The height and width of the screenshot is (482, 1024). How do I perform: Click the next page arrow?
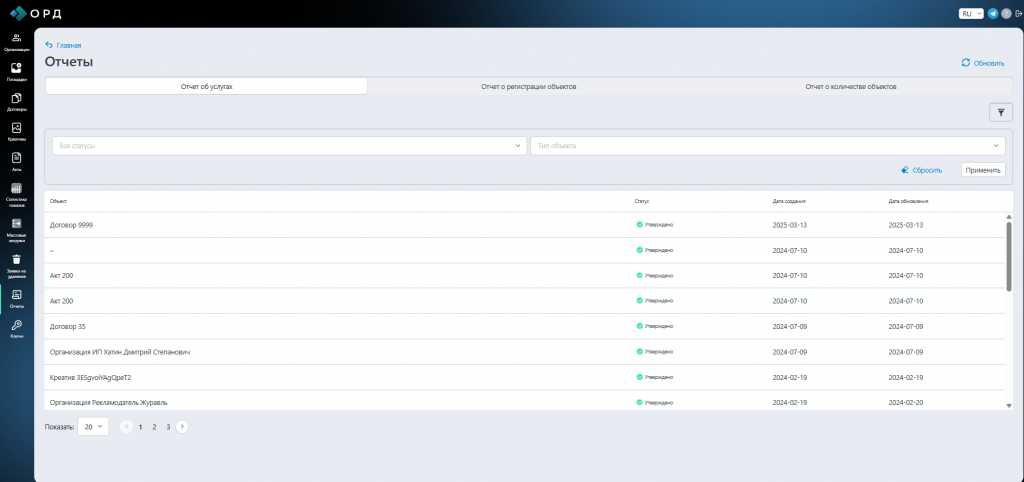(182, 426)
